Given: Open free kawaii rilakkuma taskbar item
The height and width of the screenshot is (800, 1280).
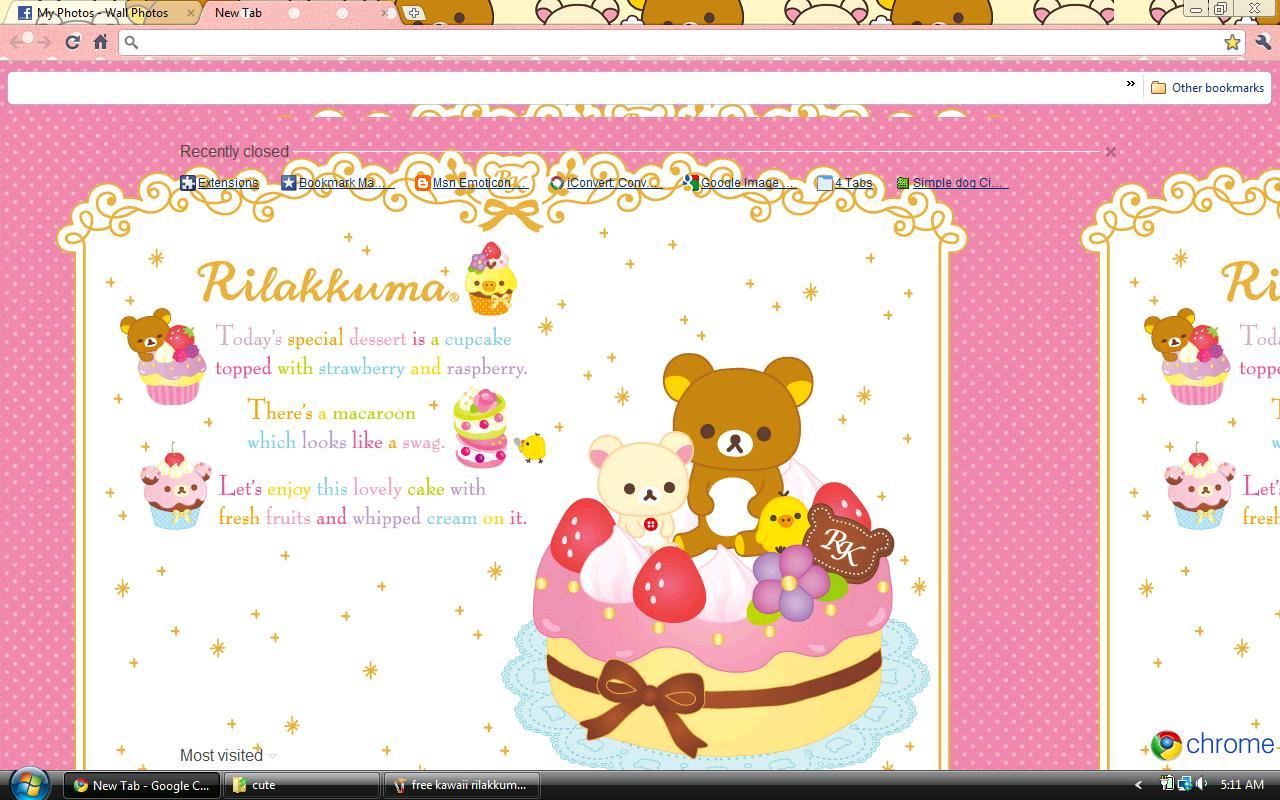Looking at the screenshot, I should (461, 785).
